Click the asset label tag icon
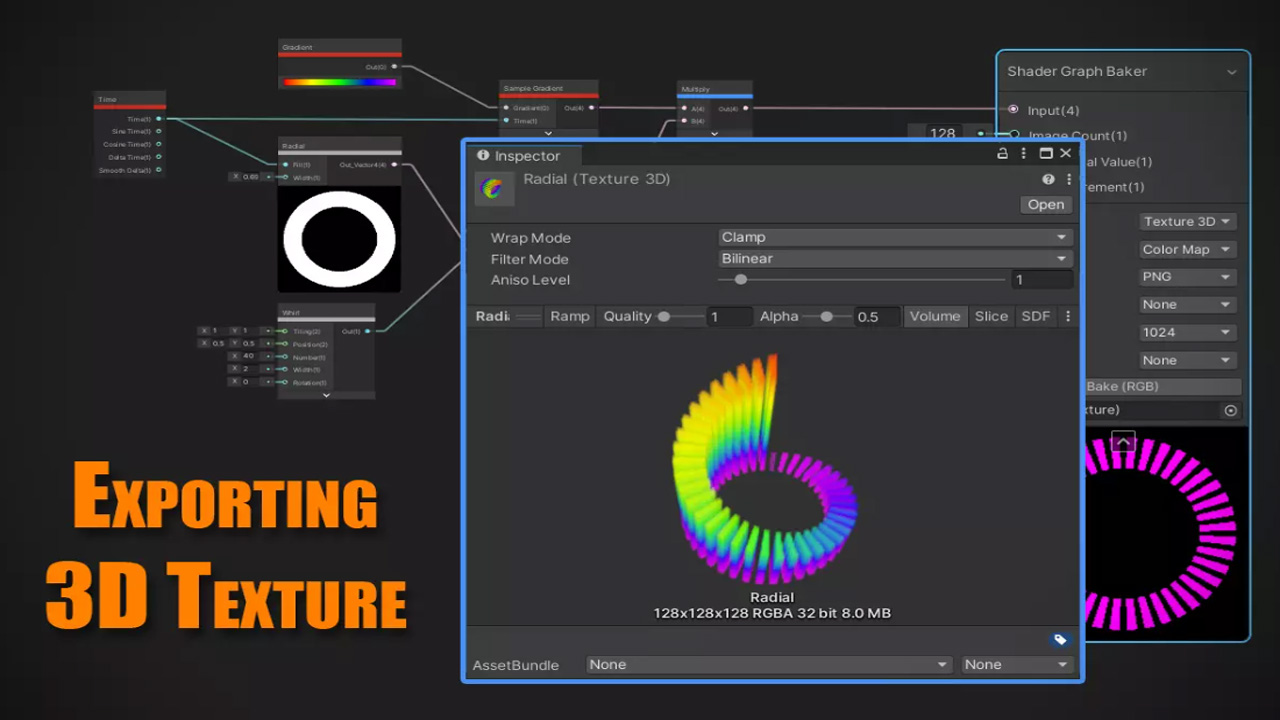Image resolution: width=1280 pixels, height=720 pixels. [x=1060, y=640]
